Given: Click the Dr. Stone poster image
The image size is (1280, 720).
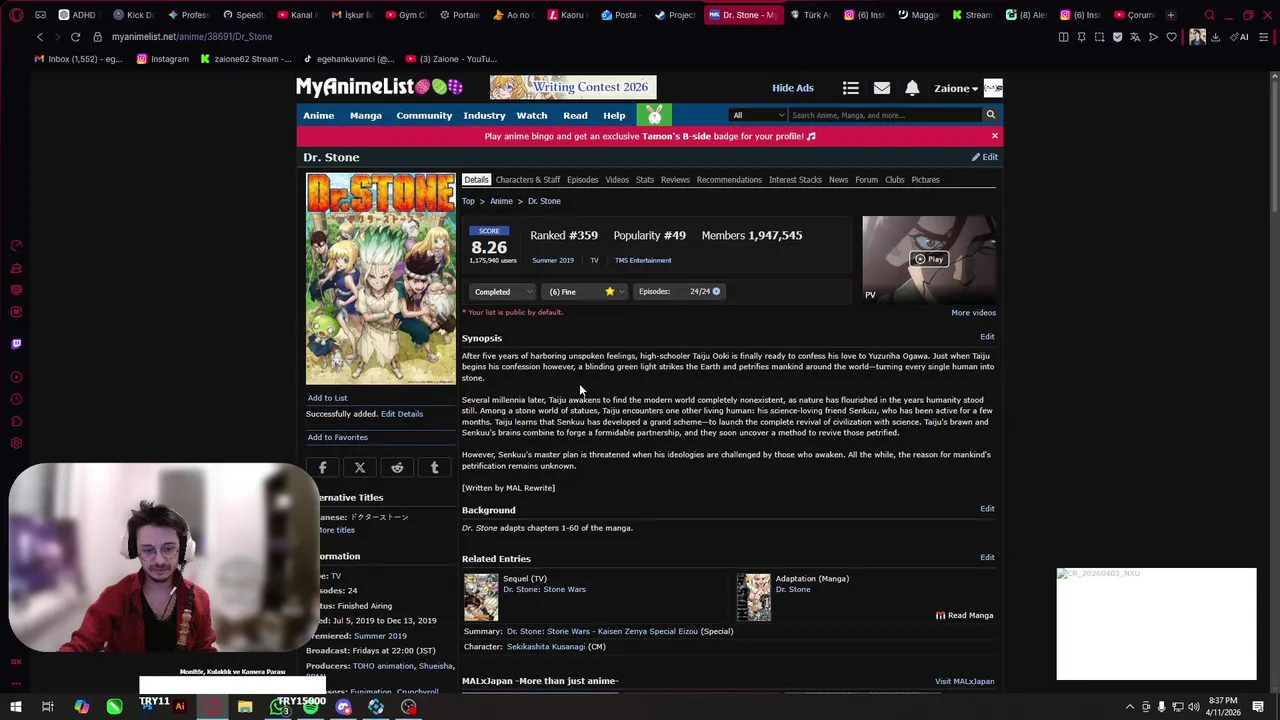Looking at the screenshot, I should (x=380, y=279).
